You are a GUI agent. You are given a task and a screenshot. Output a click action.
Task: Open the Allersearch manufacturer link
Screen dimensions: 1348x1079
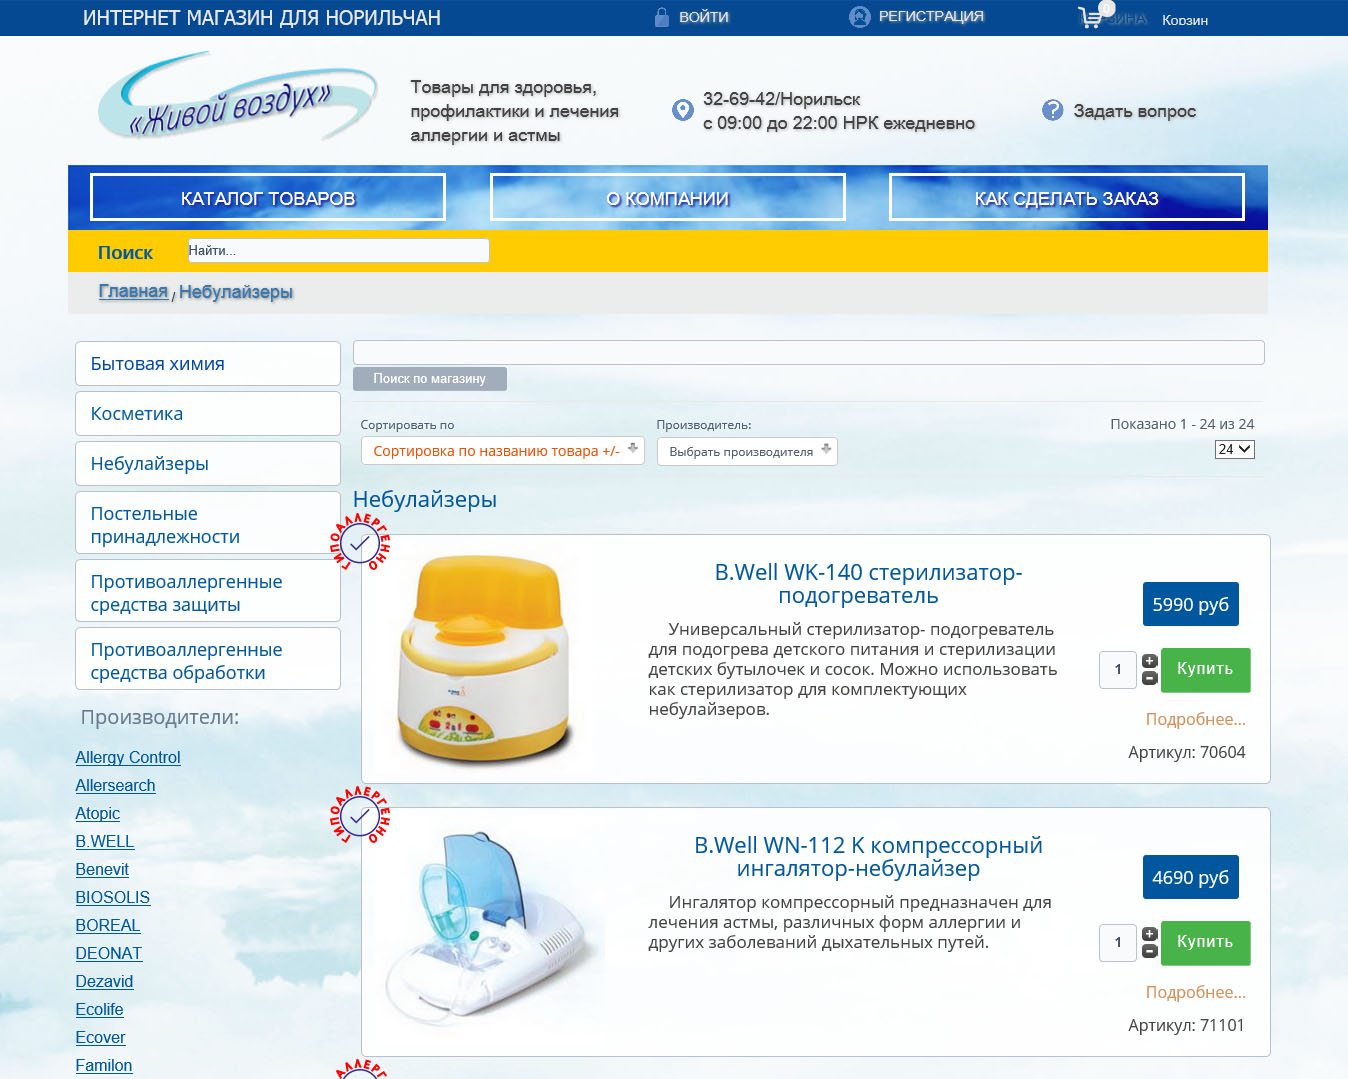click(115, 786)
